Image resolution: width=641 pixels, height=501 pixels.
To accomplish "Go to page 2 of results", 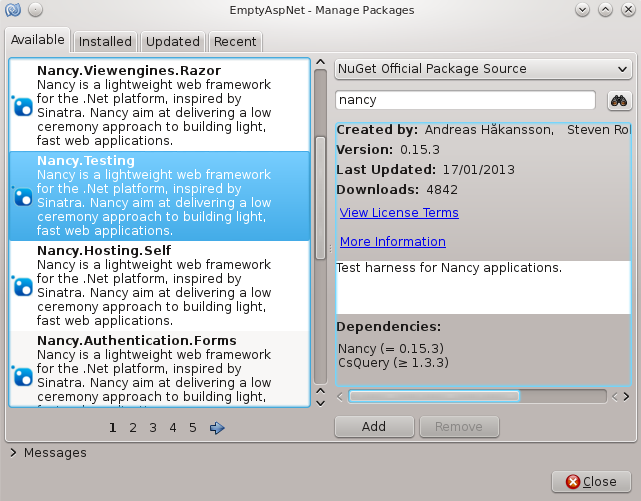I will [133, 428].
